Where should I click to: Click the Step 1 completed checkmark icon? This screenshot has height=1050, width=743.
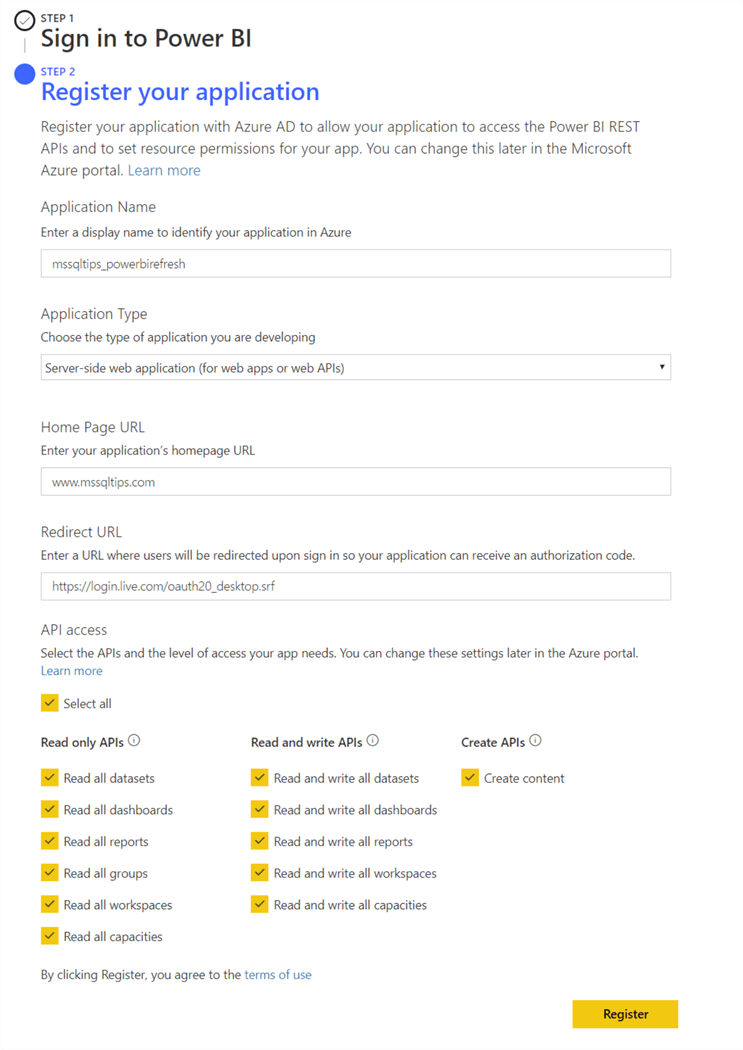pyautogui.click(x=25, y=21)
